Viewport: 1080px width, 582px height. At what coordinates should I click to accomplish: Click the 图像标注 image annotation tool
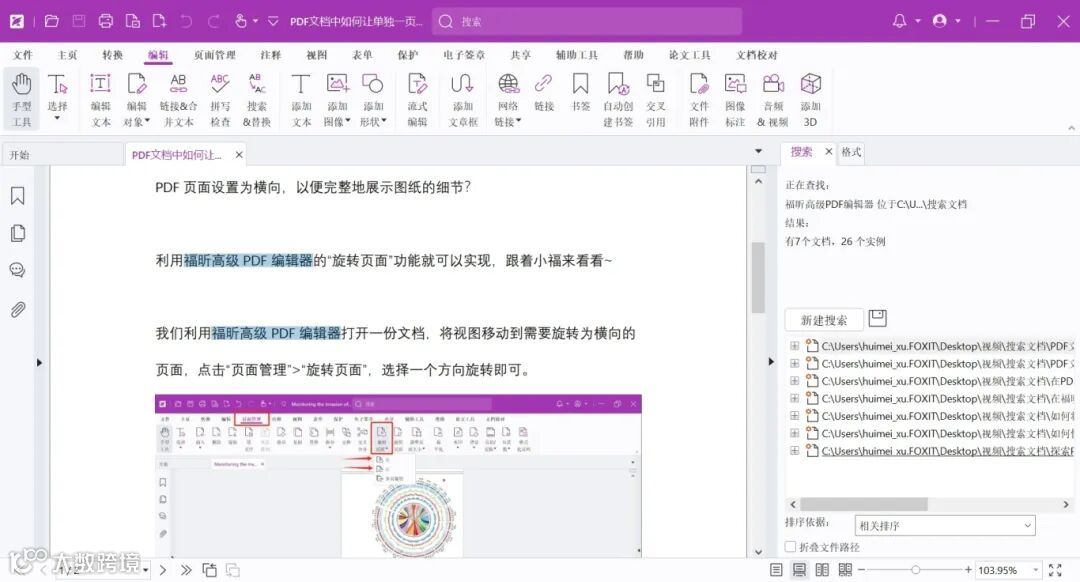point(735,100)
